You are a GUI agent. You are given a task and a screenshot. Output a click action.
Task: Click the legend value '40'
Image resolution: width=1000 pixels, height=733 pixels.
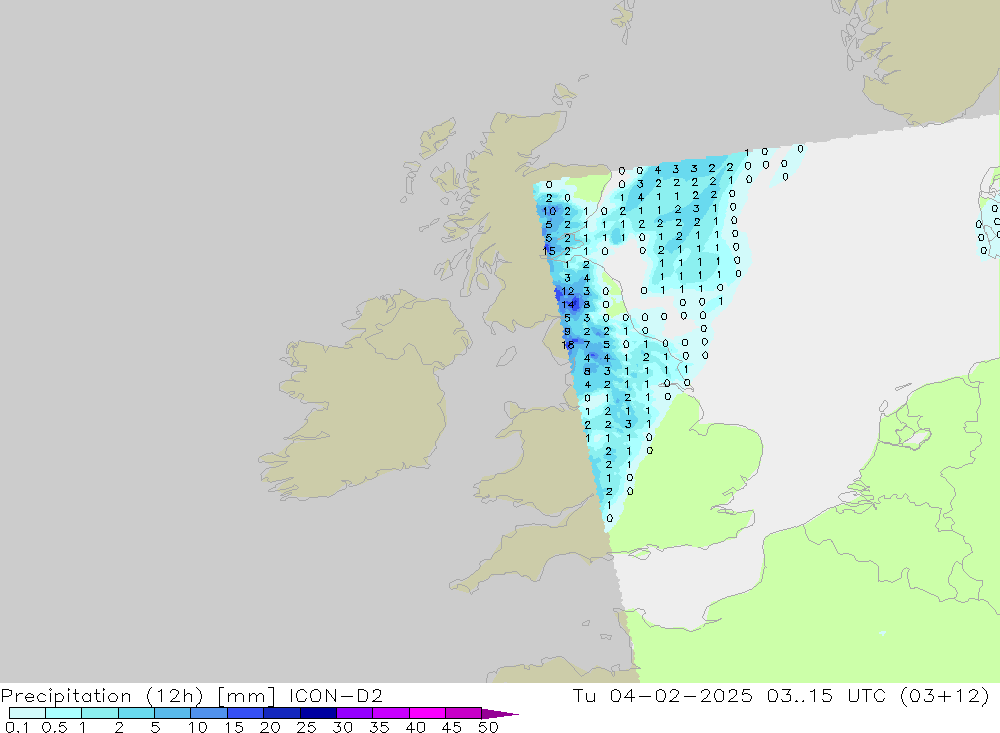pyautogui.click(x=415, y=727)
